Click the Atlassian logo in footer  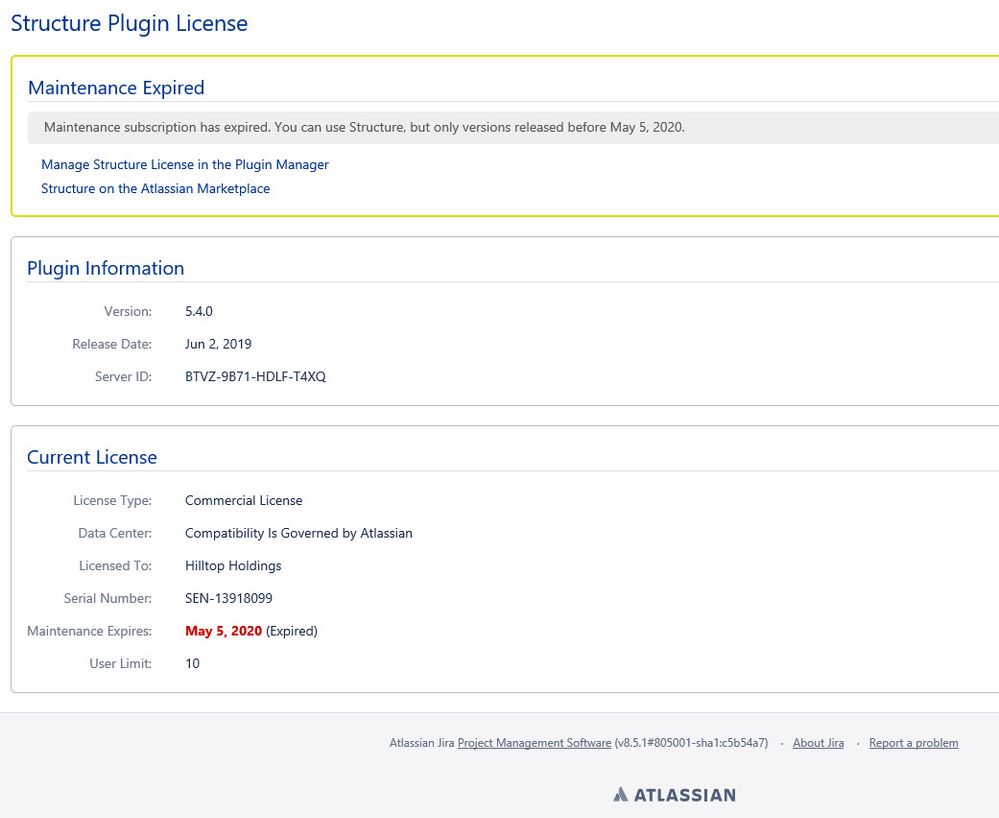[x=674, y=794]
